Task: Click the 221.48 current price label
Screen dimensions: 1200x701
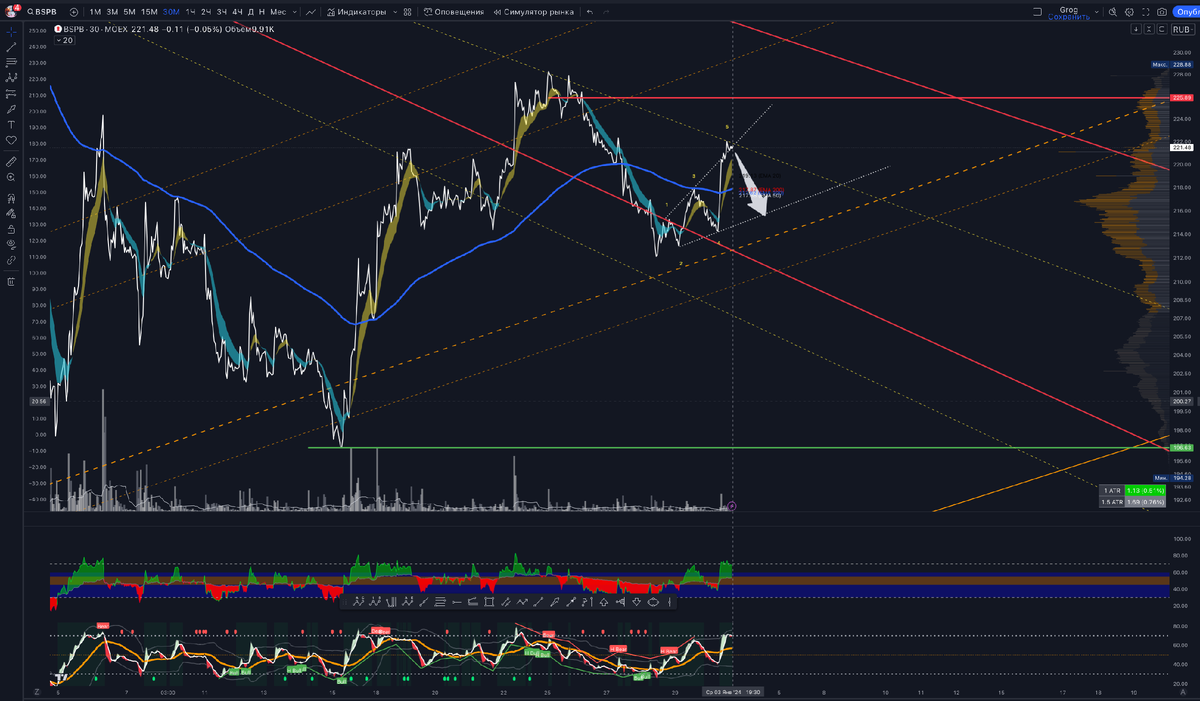Action: (1182, 147)
